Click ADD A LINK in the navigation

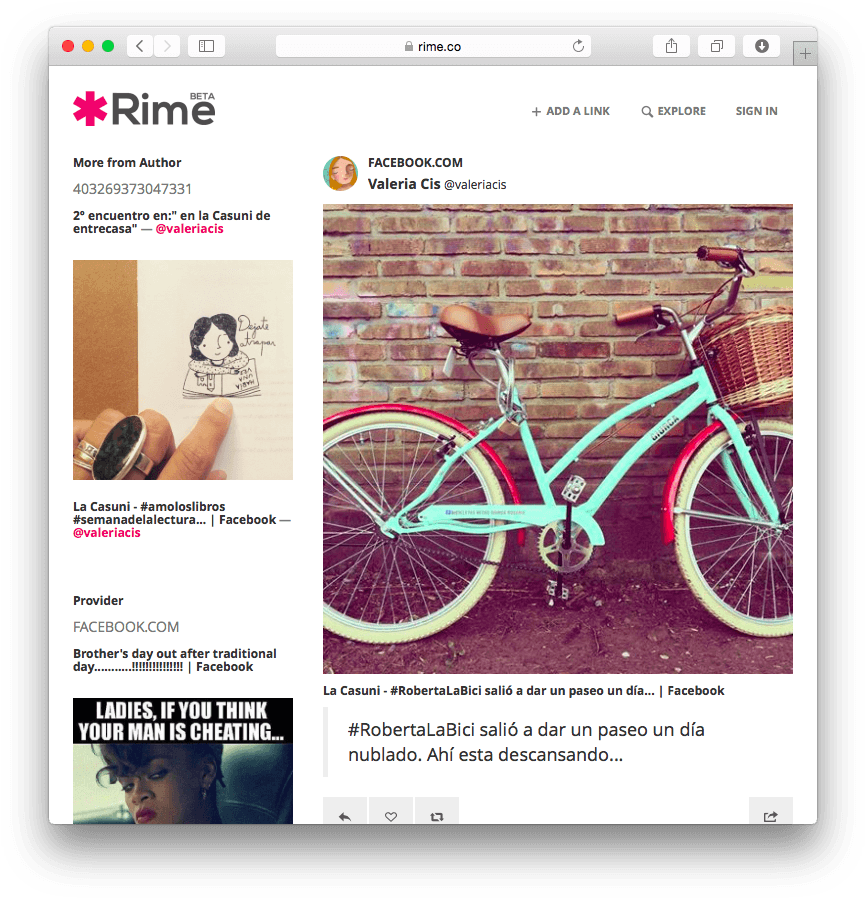pyautogui.click(x=571, y=111)
